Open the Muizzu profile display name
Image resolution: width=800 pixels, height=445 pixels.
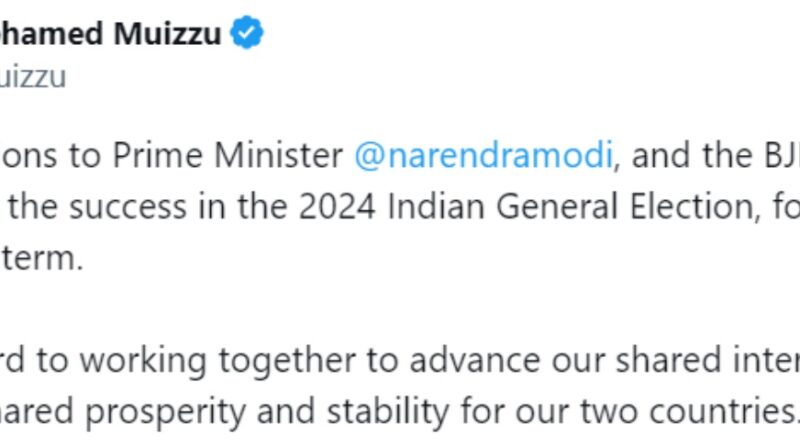coord(110,34)
